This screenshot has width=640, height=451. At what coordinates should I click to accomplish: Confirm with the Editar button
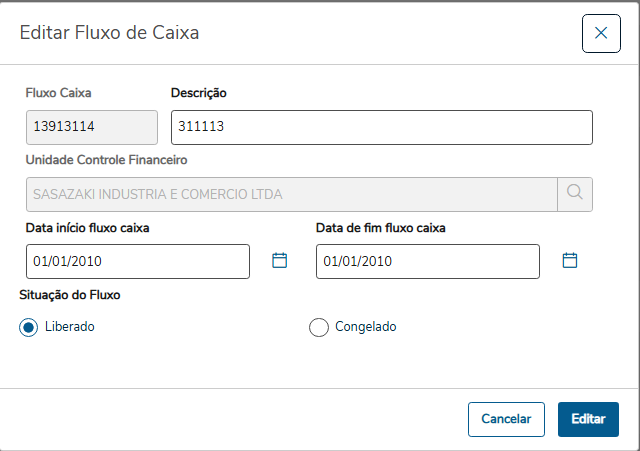tap(588, 419)
